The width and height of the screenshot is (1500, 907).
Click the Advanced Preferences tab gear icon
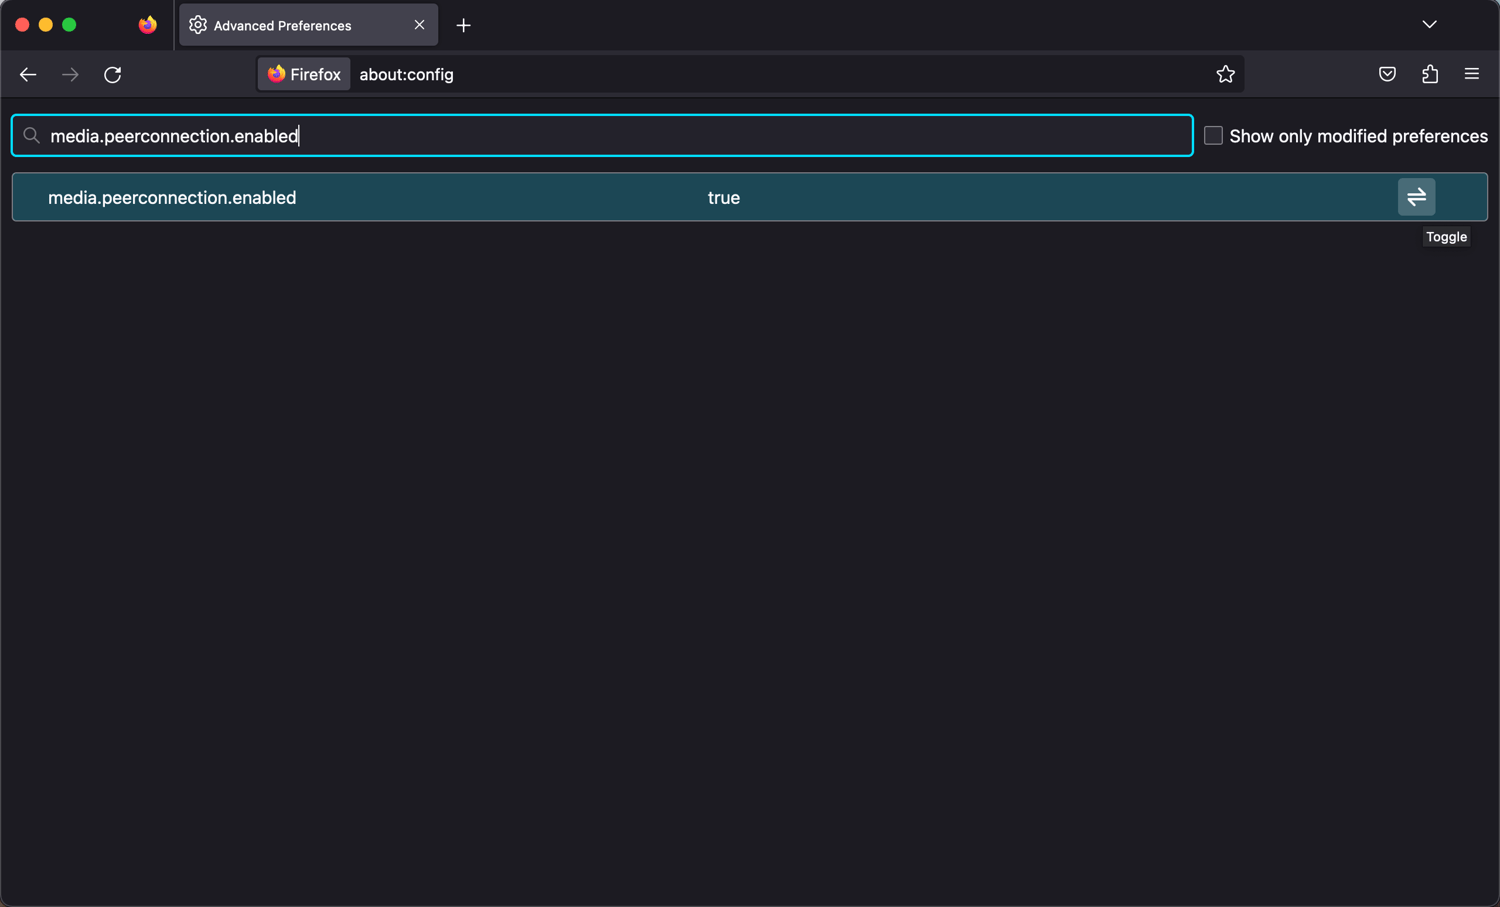198,25
